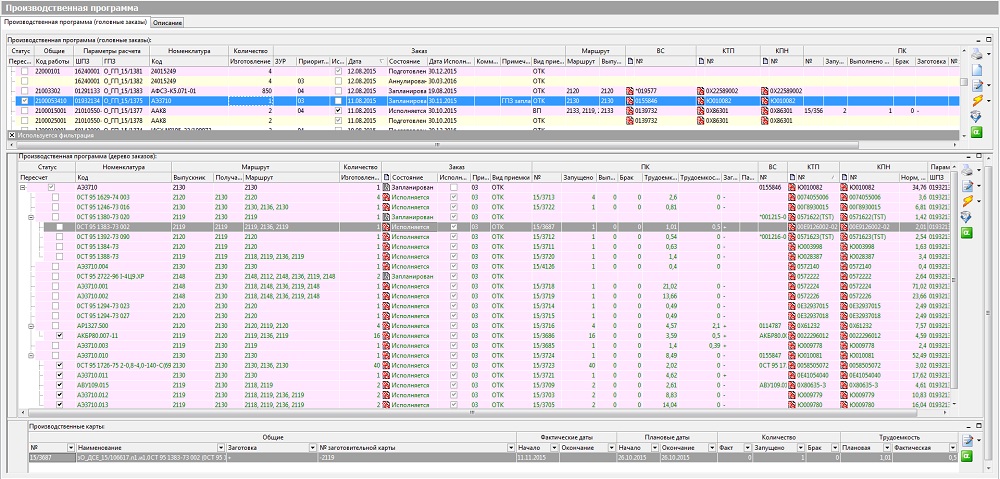Screen dimensions: 1000x479
Task: Click the lightning bolt icon in top panel
Action: point(977,100)
